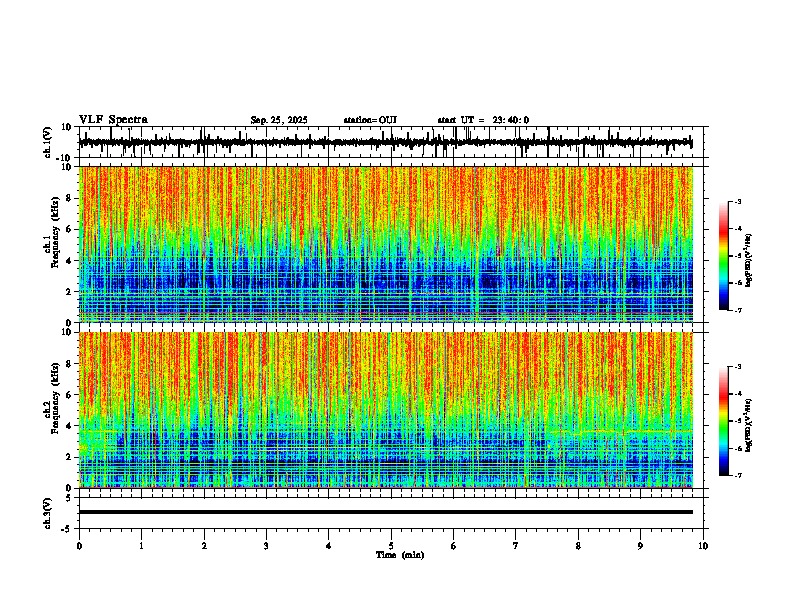Image resolution: width=792 pixels, height=612 pixels.
Task: Click the ch.1(V) waveform trace at the top
Action: 386,142
